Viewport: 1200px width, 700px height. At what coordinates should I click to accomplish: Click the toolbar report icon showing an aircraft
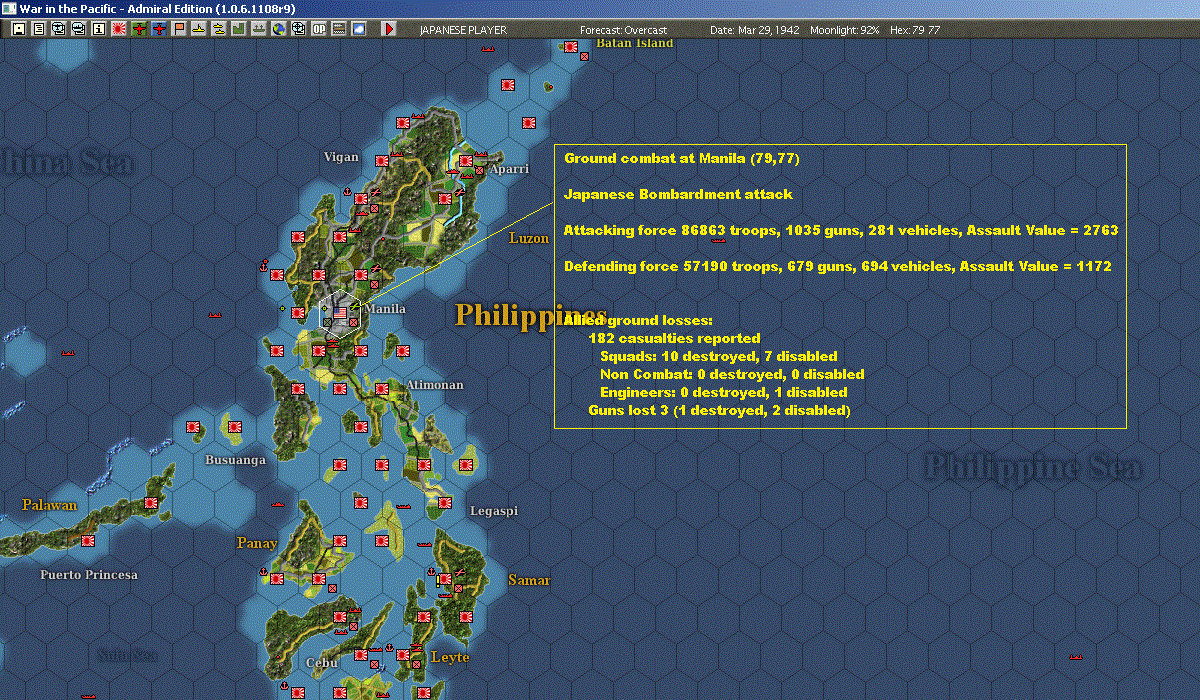59,29
